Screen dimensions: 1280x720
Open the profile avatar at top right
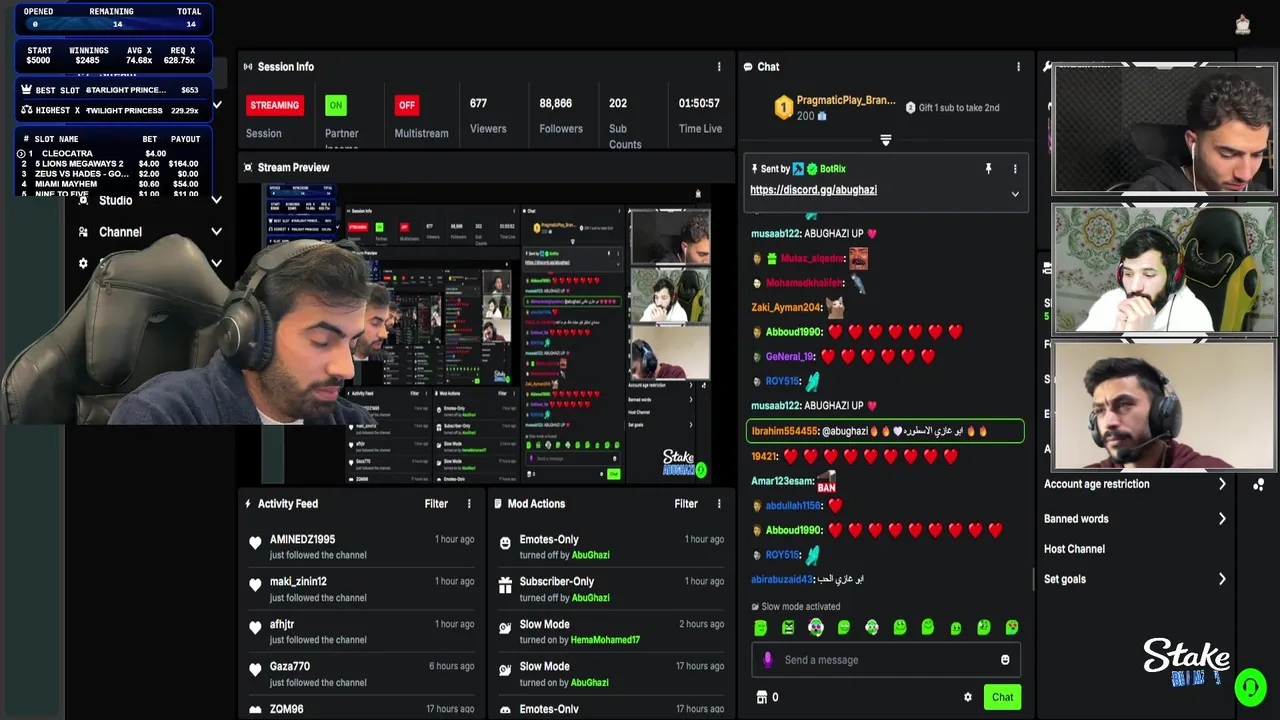(x=1242, y=25)
